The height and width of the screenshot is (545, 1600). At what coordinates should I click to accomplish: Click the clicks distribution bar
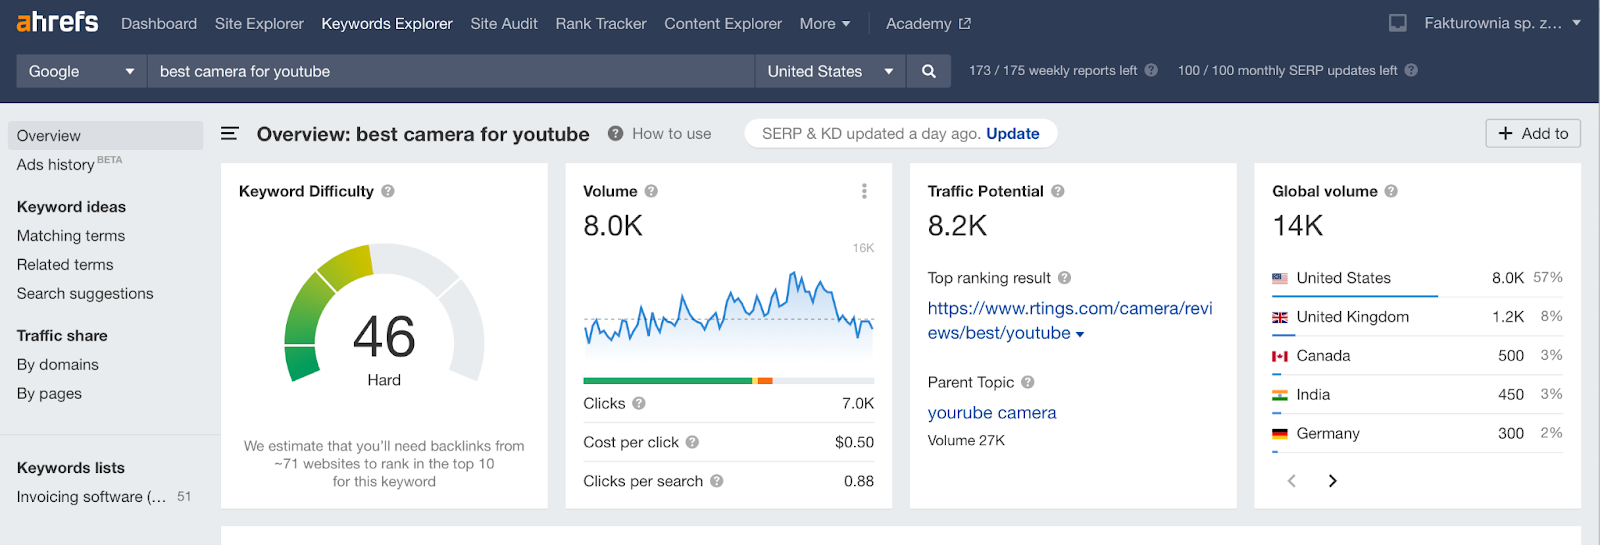coord(728,381)
